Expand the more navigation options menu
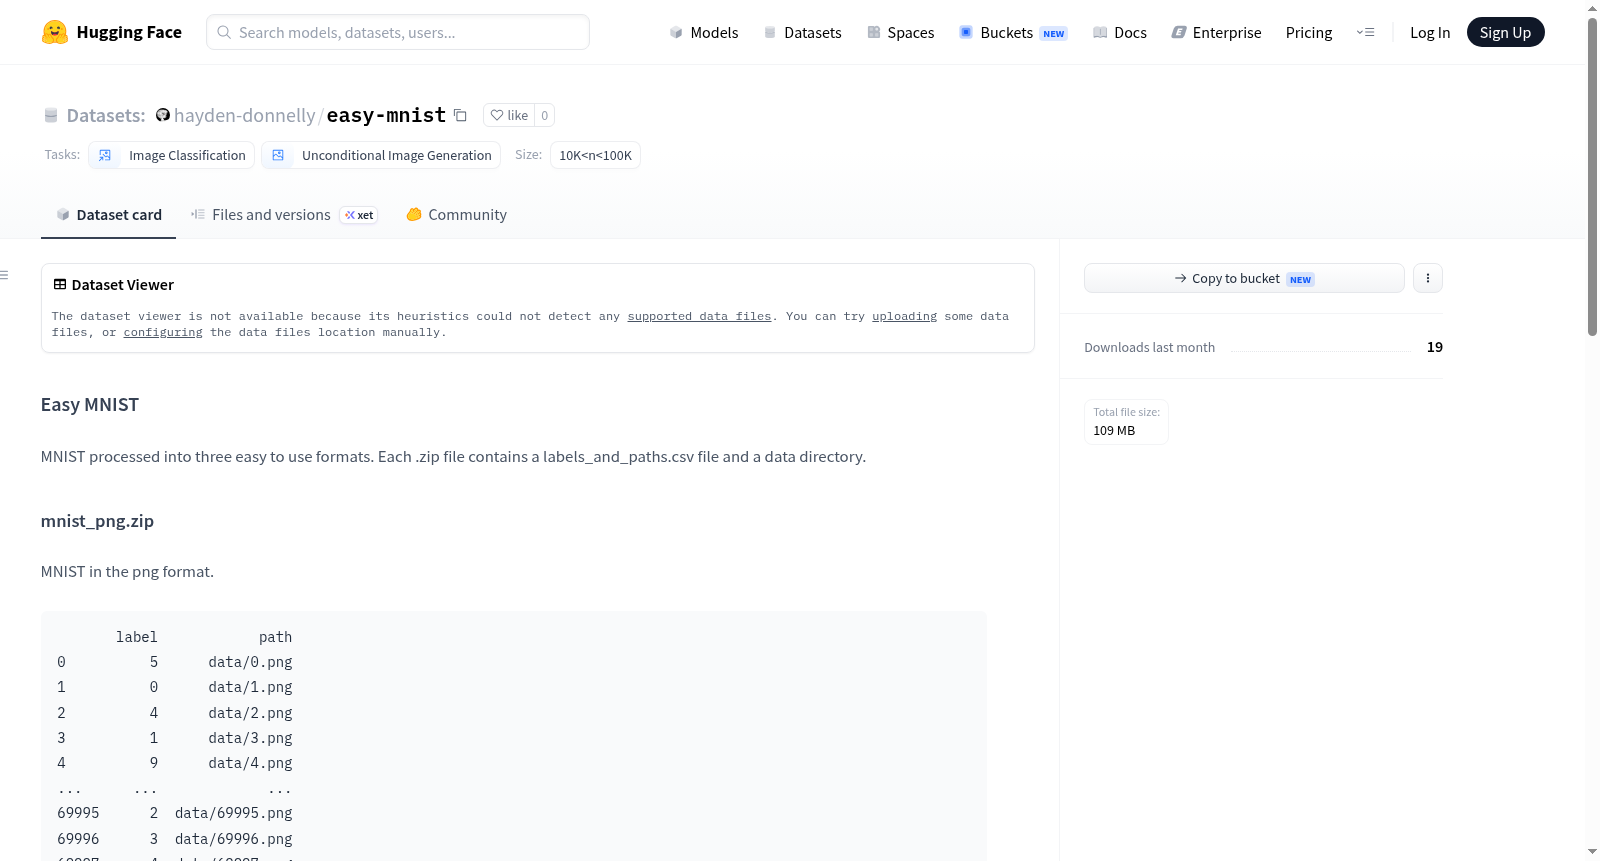 1365,32
